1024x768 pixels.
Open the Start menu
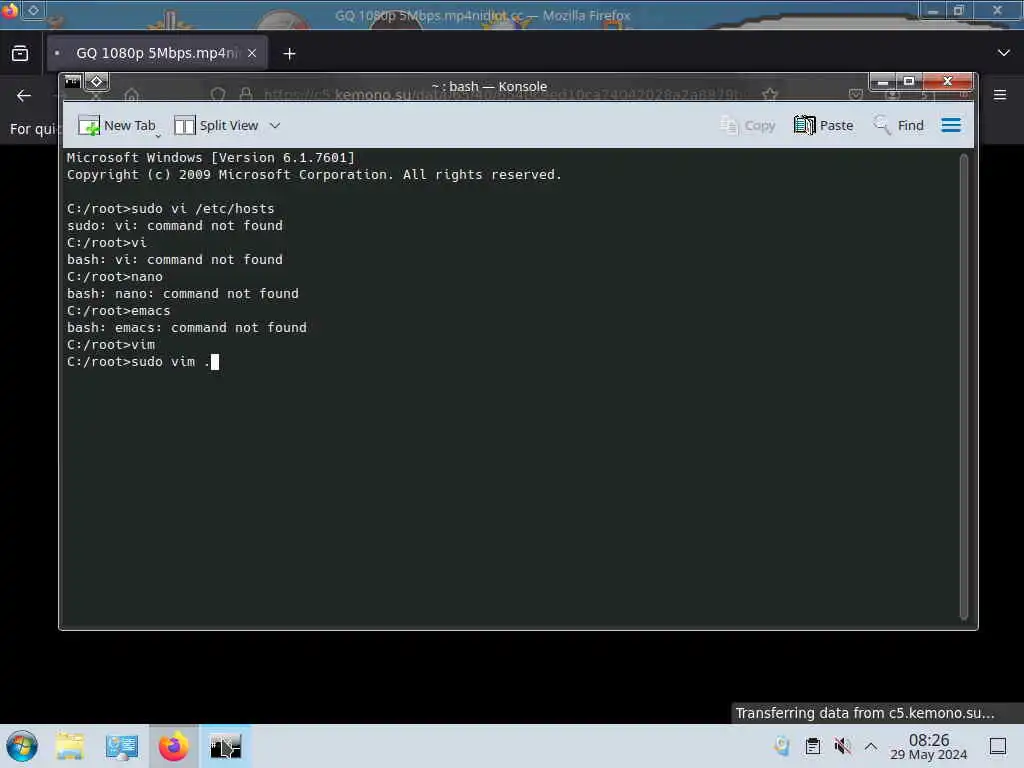click(x=22, y=746)
